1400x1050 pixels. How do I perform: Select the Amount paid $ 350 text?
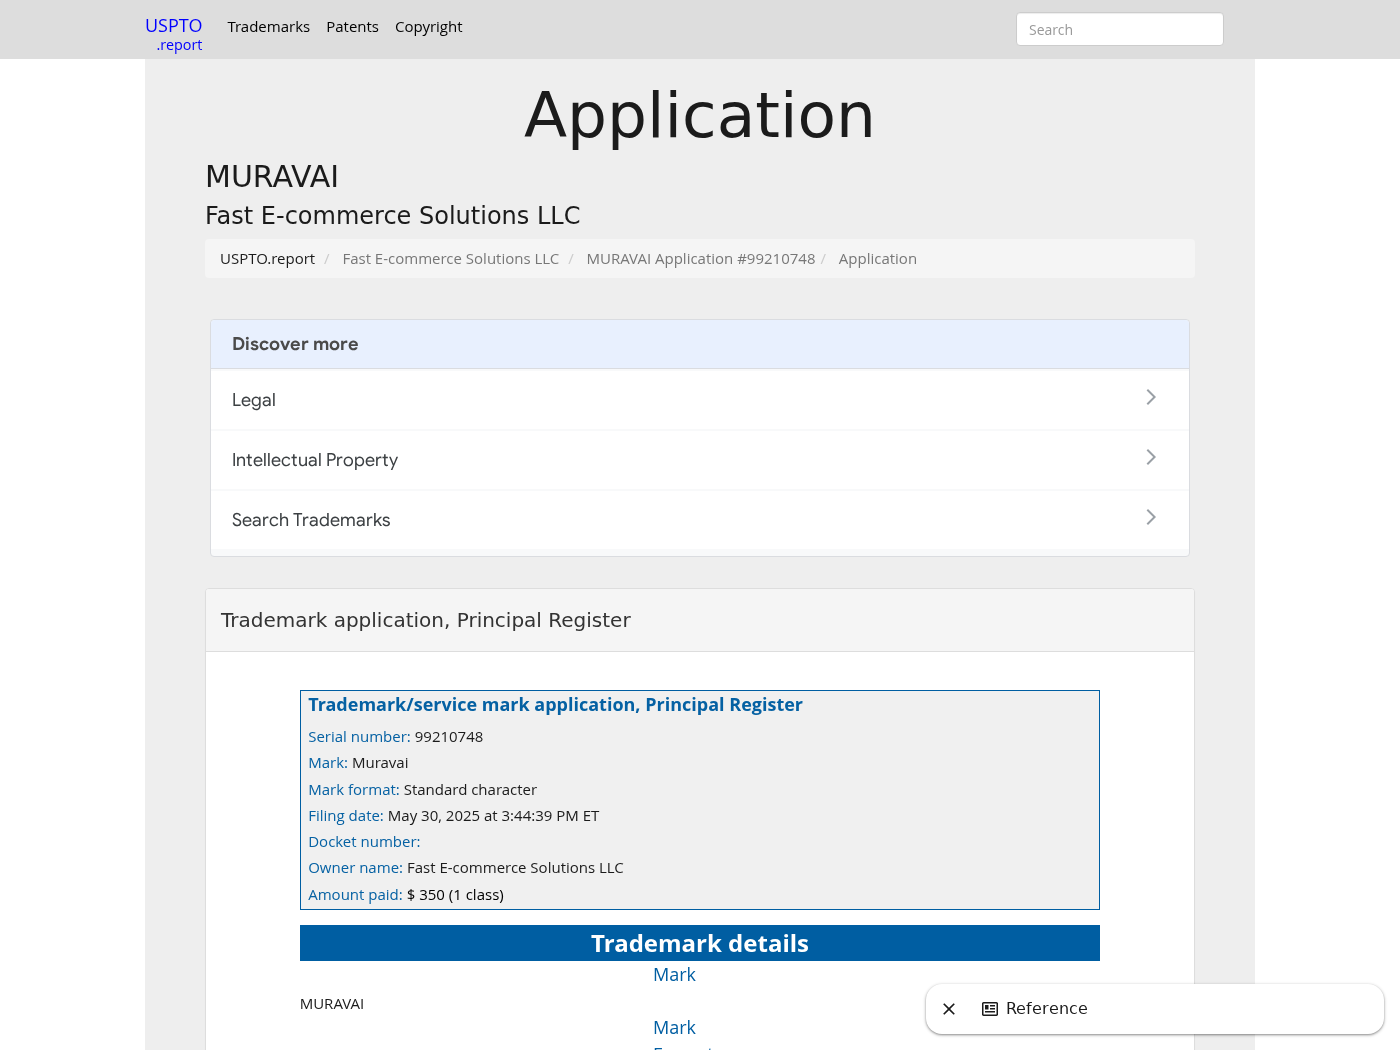[x=455, y=895]
